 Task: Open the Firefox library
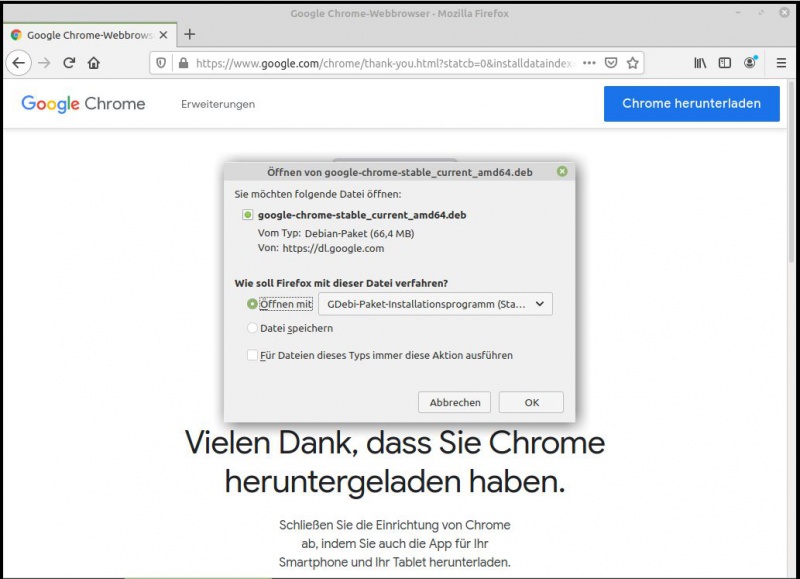tap(700, 63)
